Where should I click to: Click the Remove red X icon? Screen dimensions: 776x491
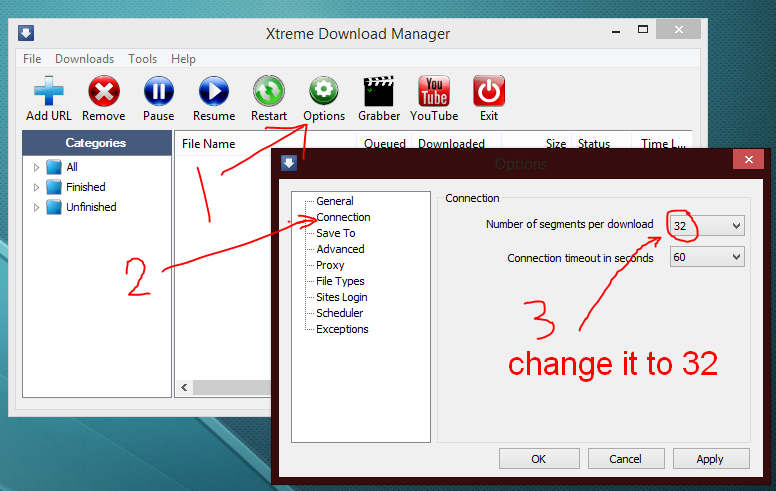(103, 91)
